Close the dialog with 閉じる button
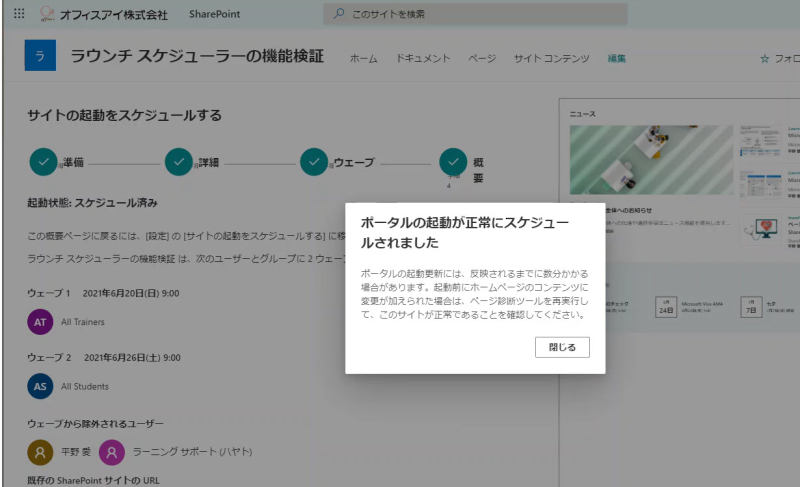The height and width of the screenshot is (487, 800). (x=562, y=347)
